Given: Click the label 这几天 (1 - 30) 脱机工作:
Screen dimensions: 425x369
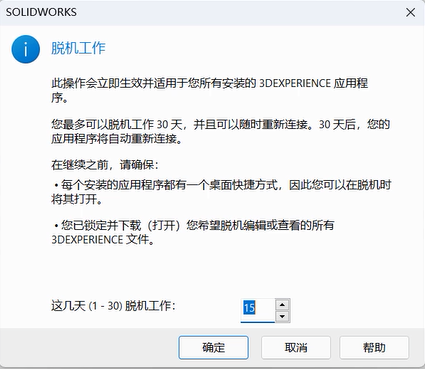Looking at the screenshot, I should click(x=113, y=305).
